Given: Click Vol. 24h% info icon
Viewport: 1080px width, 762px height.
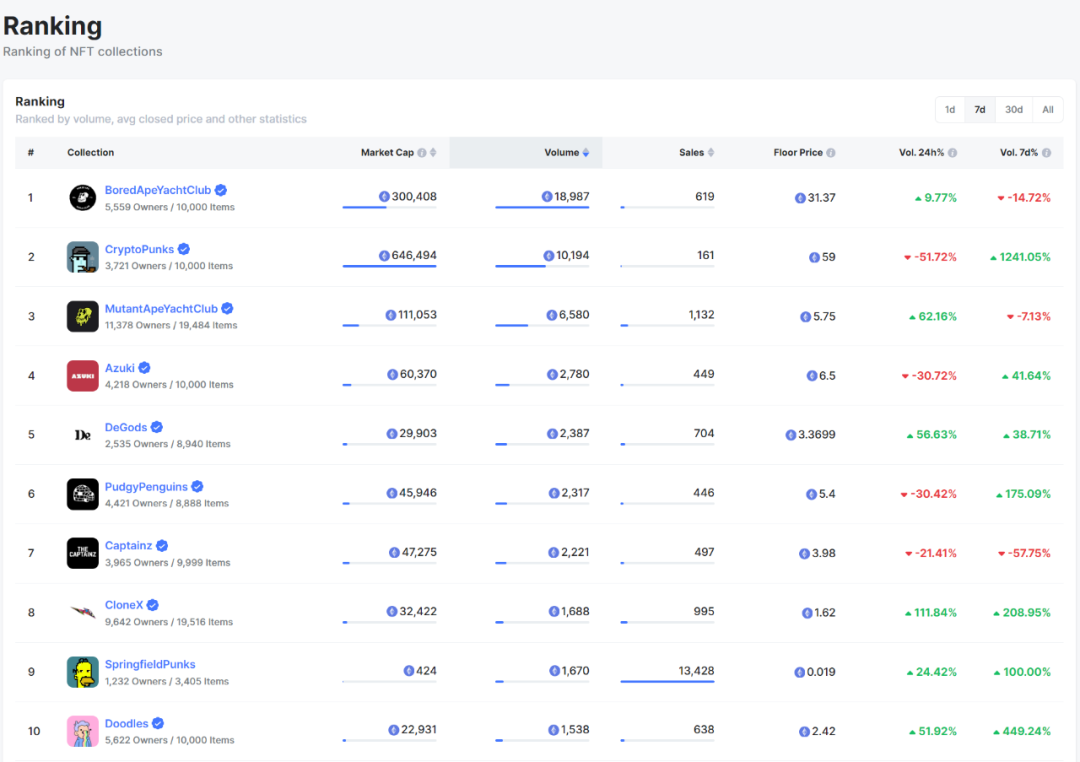Looking at the screenshot, I should click(952, 153).
